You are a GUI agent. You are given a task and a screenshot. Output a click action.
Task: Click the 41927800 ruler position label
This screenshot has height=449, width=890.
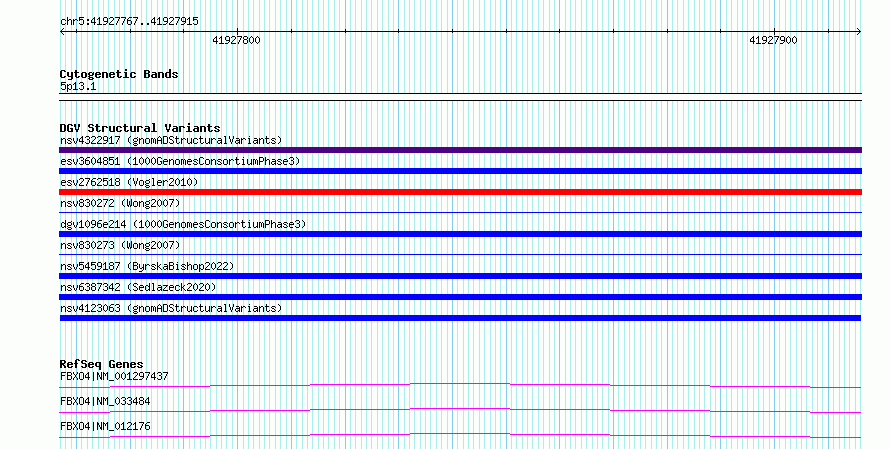[236, 40]
